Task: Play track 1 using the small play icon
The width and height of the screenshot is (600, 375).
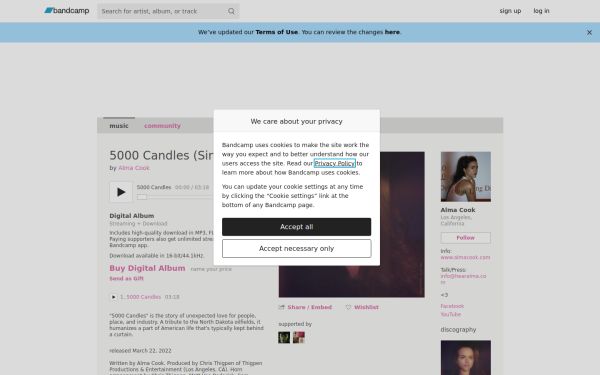Action: point(113,297)
